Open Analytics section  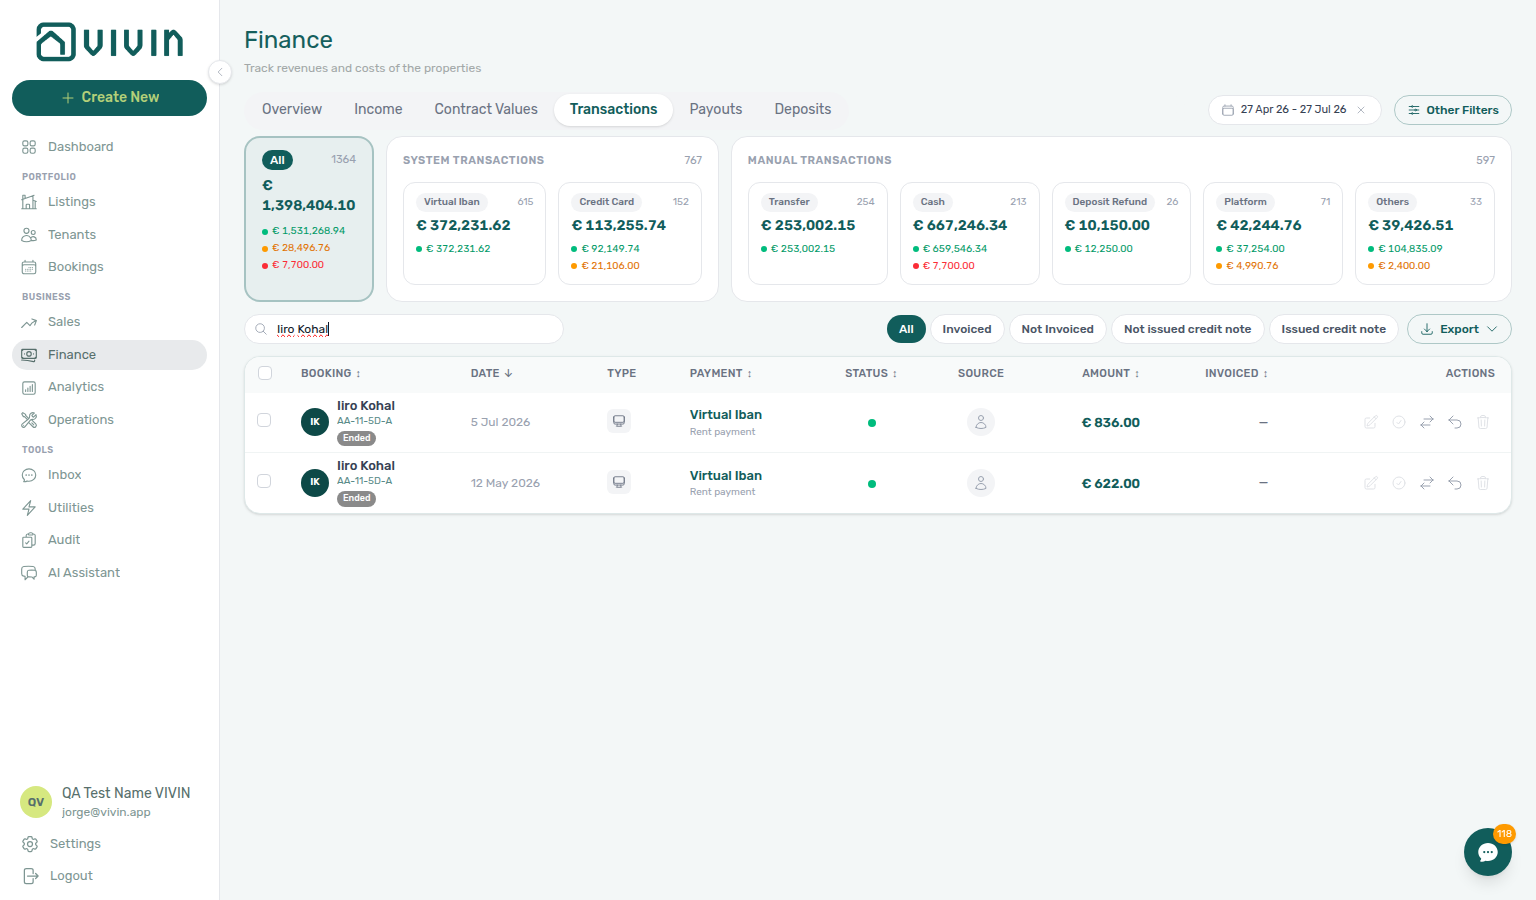point(109,387)
